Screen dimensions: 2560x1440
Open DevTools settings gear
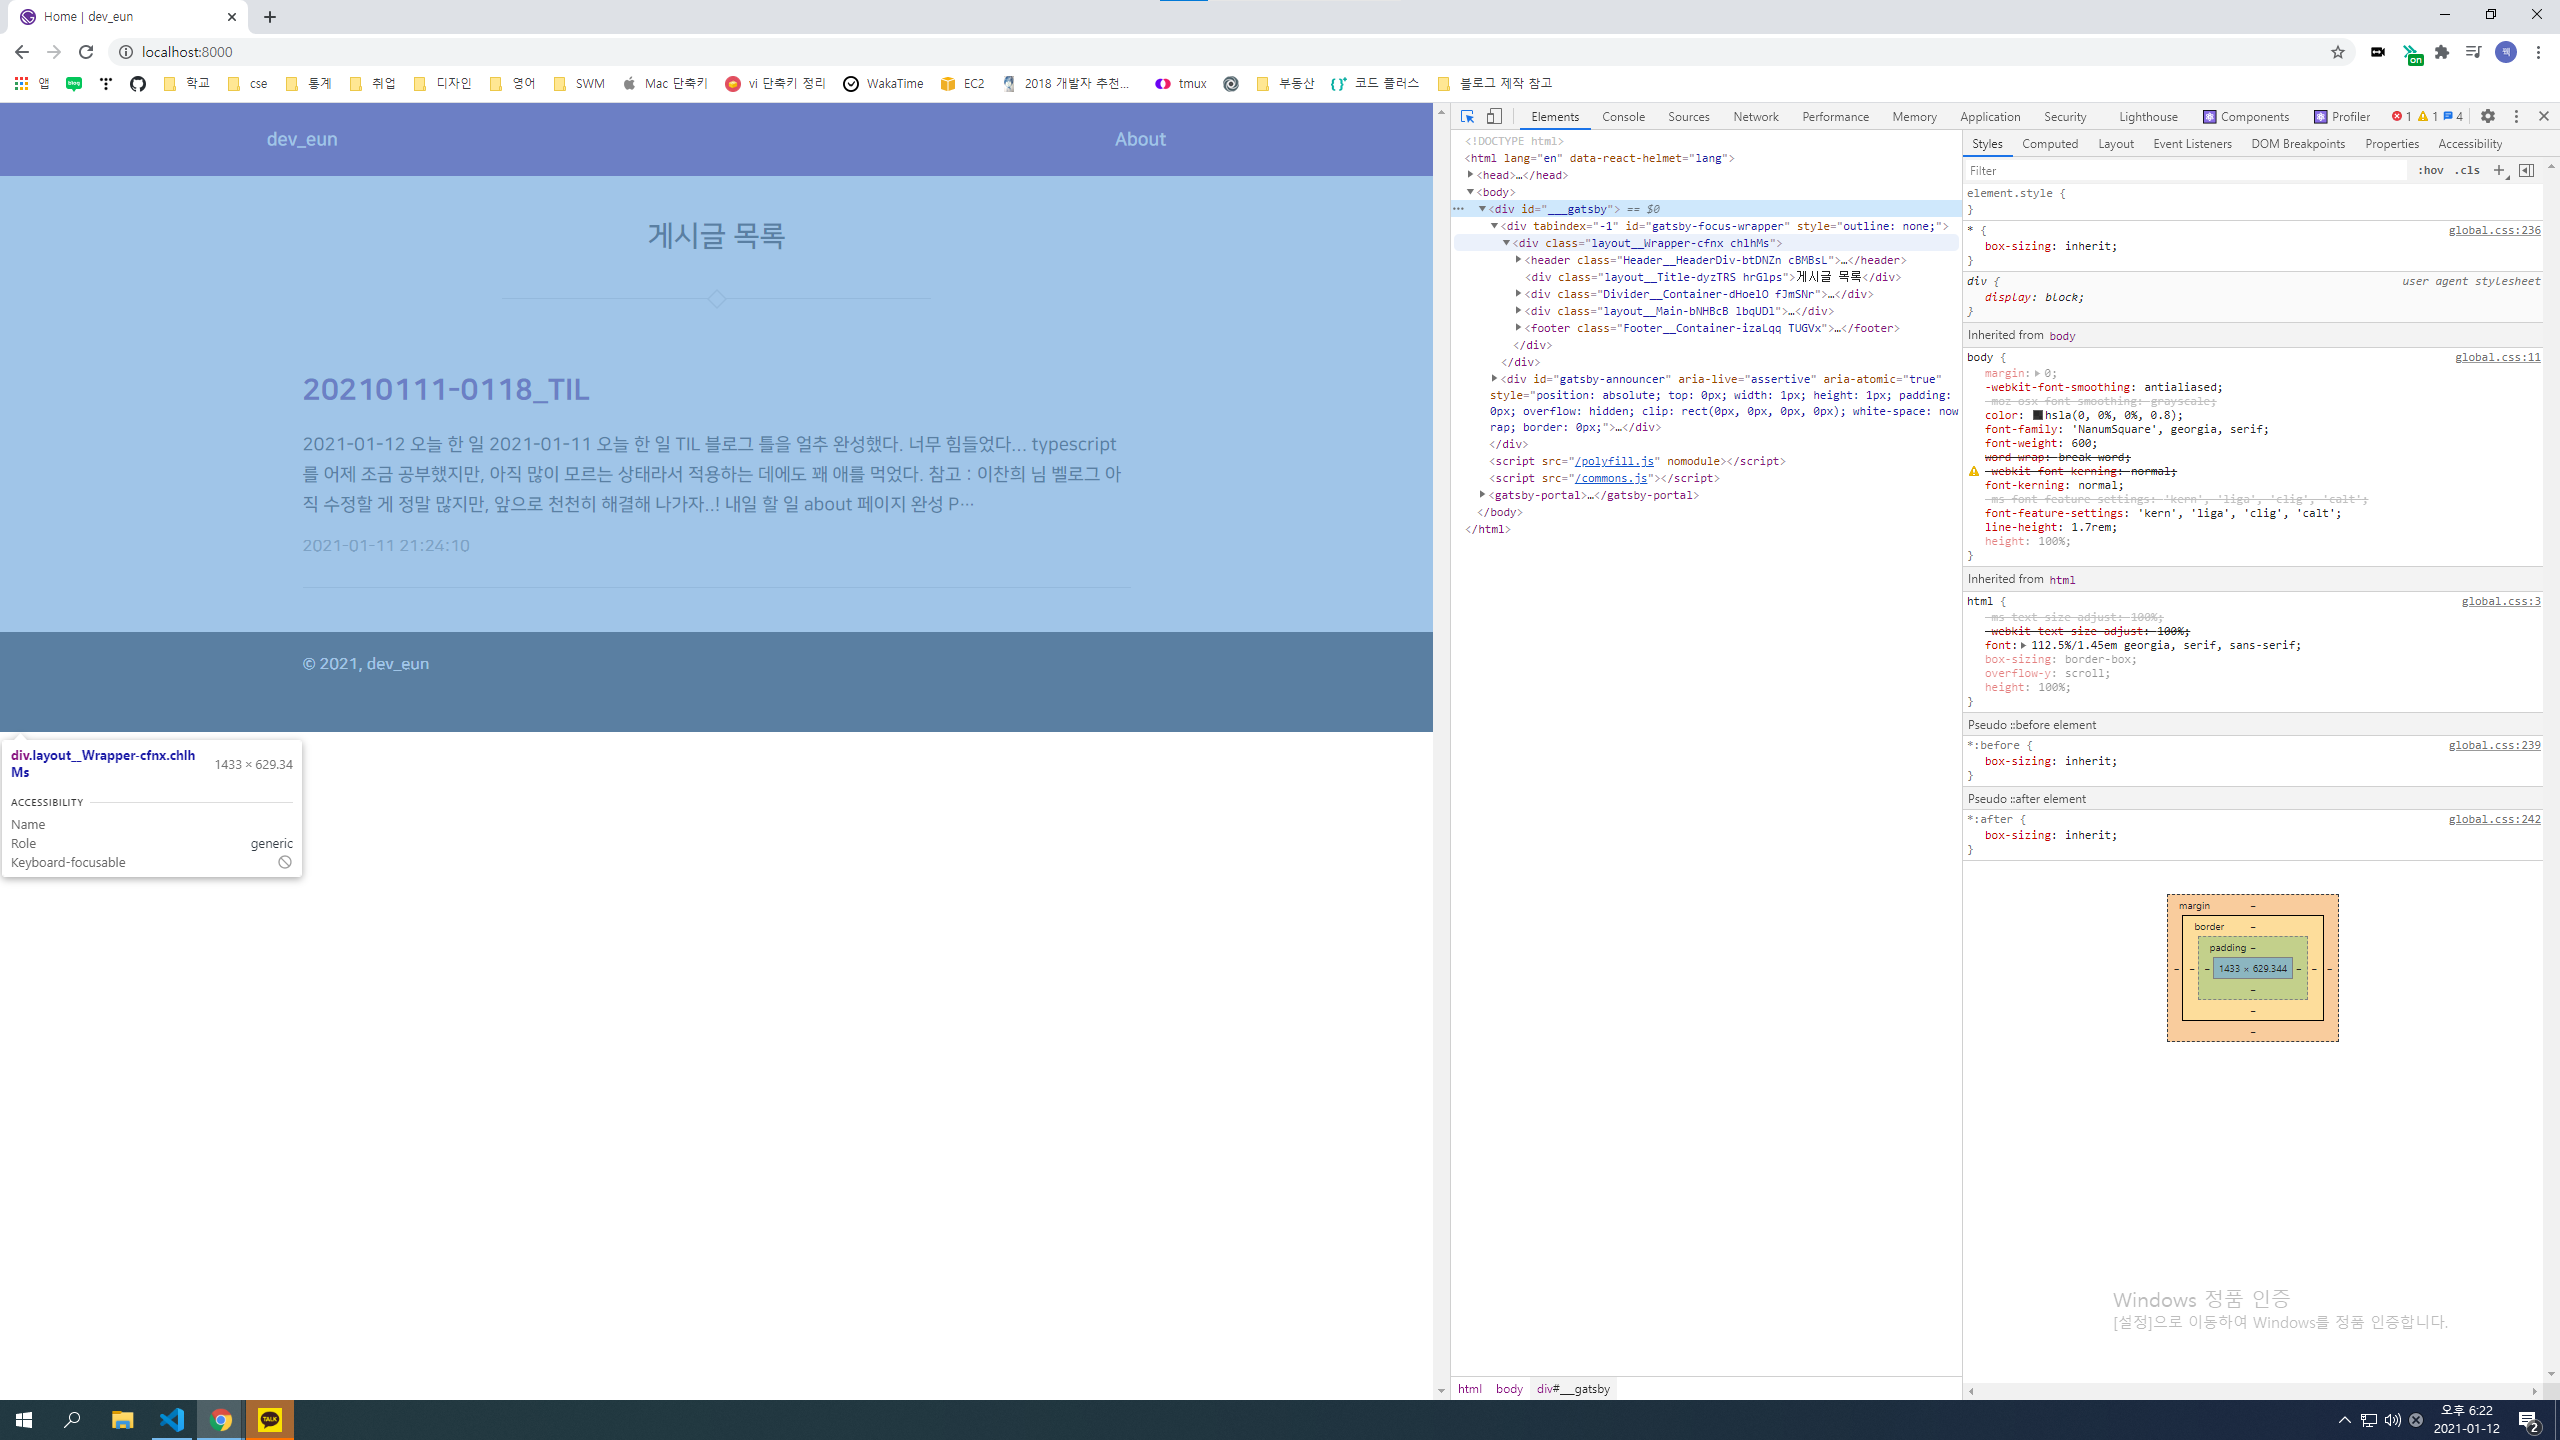coord(2488,116)
